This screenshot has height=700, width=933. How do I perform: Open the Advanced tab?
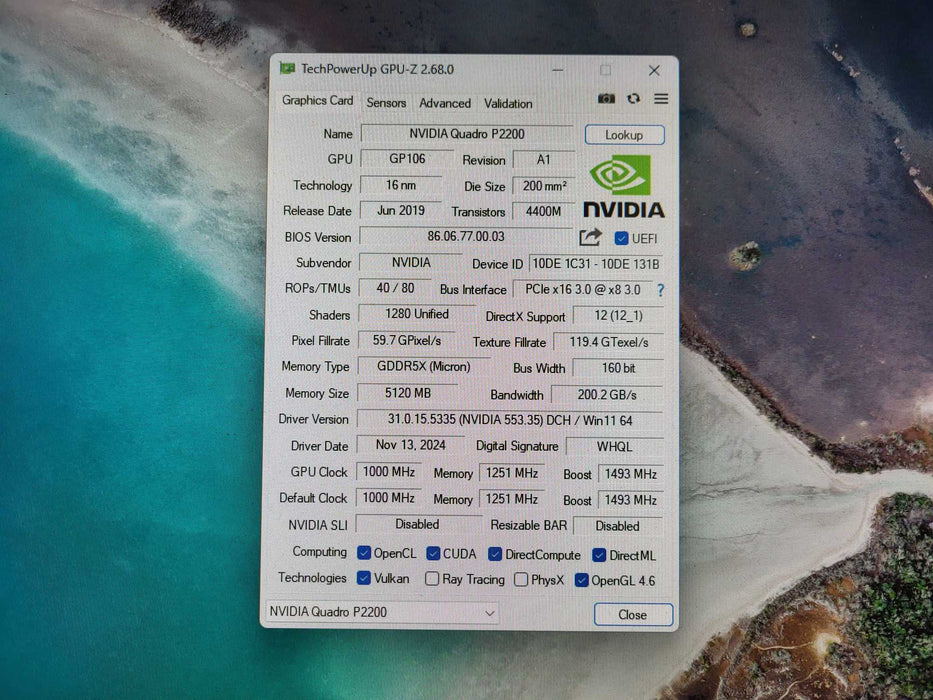[445, 102]
